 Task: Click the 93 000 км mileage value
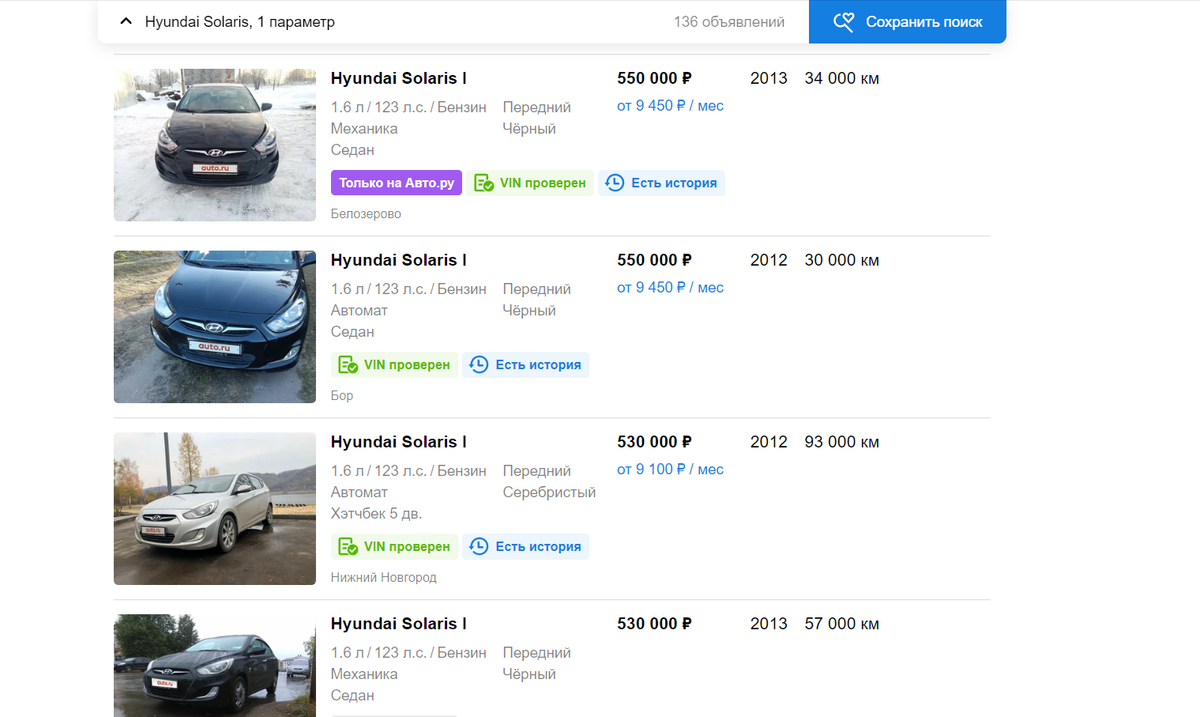[842, 442]
